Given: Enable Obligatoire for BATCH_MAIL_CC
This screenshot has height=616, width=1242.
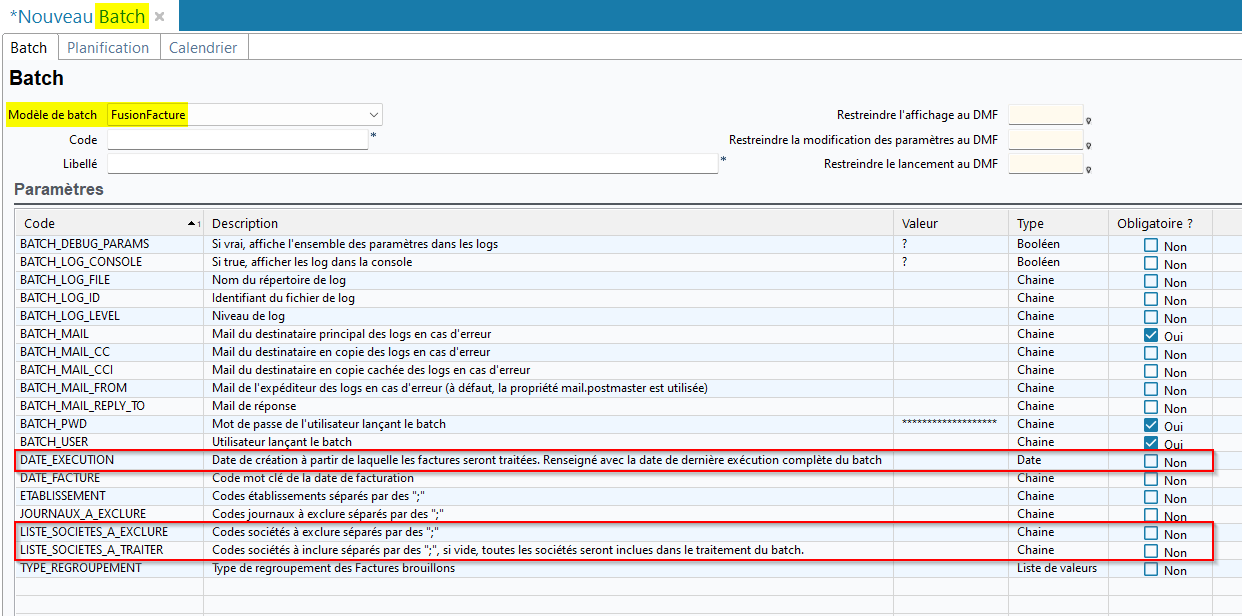Looking at the screenshot, I should pos(1151,353).
